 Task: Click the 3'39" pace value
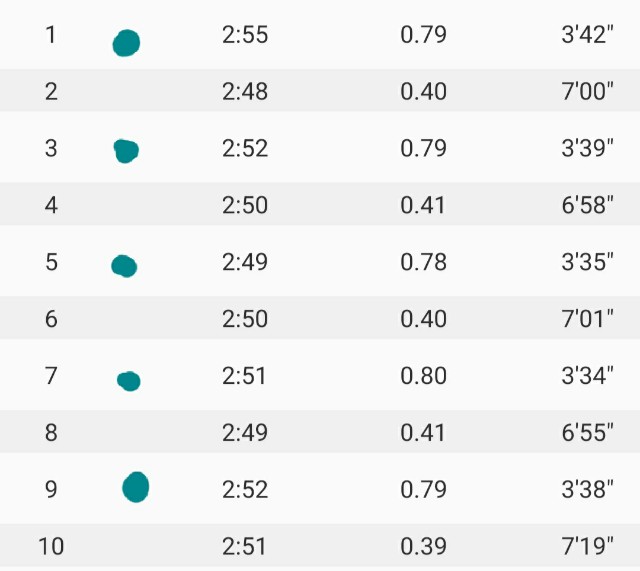587,148
